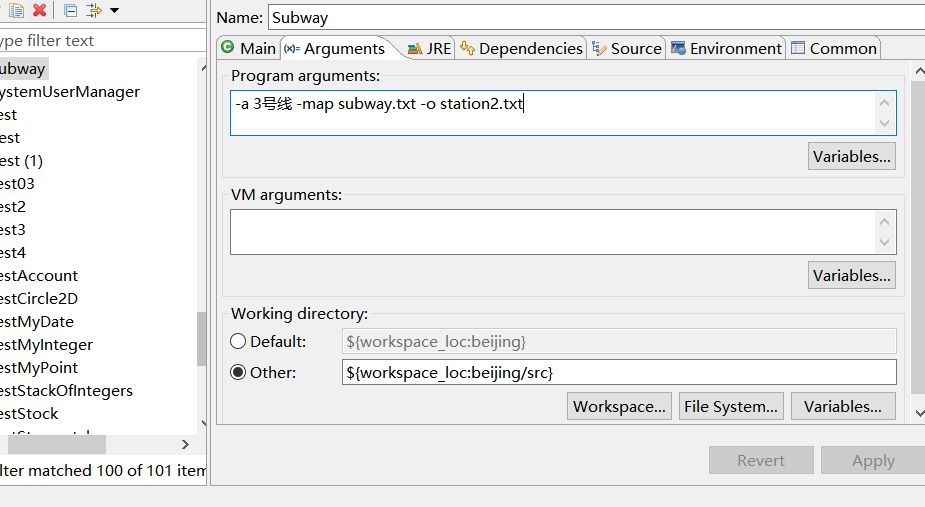Click the filter launch configurations icon
This screenshot has height=507, width=925.
coord(94,10)
